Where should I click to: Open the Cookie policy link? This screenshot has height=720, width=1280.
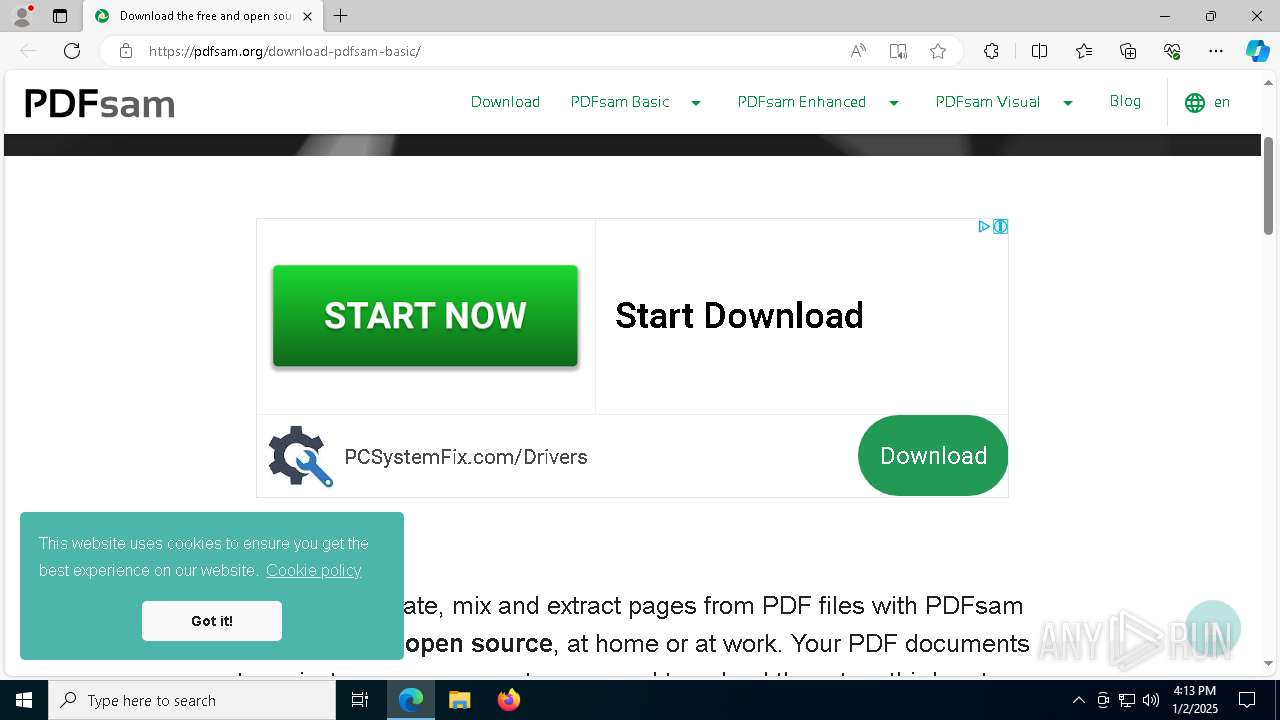313,570
